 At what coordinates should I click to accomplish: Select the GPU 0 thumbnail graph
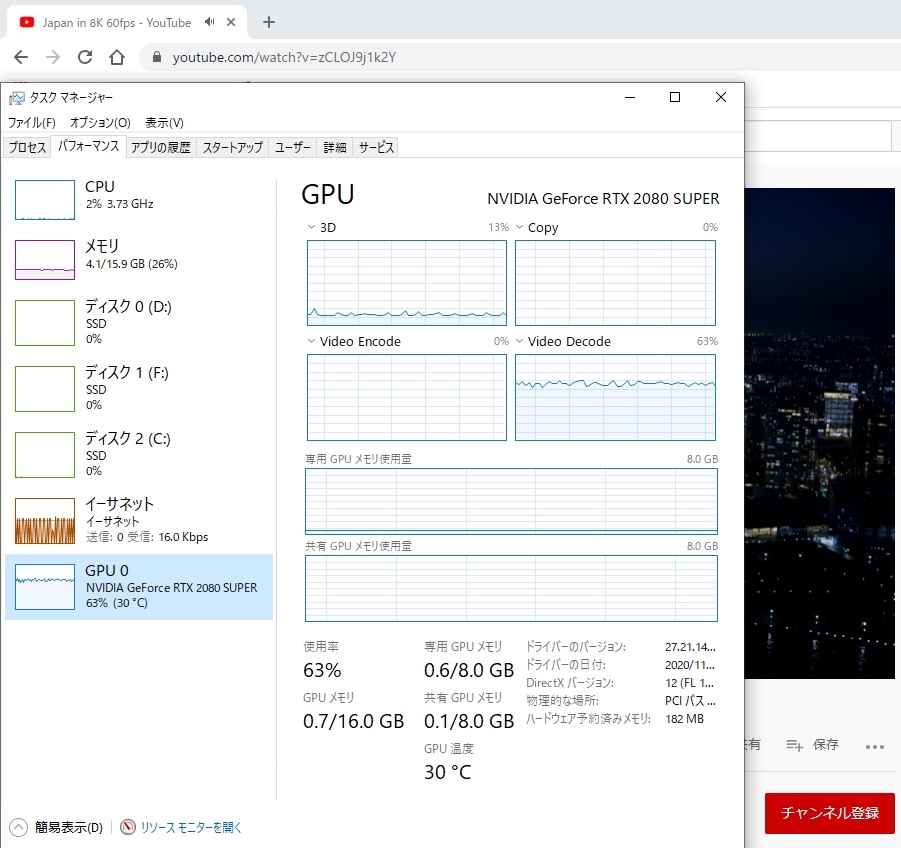[45, 587]
